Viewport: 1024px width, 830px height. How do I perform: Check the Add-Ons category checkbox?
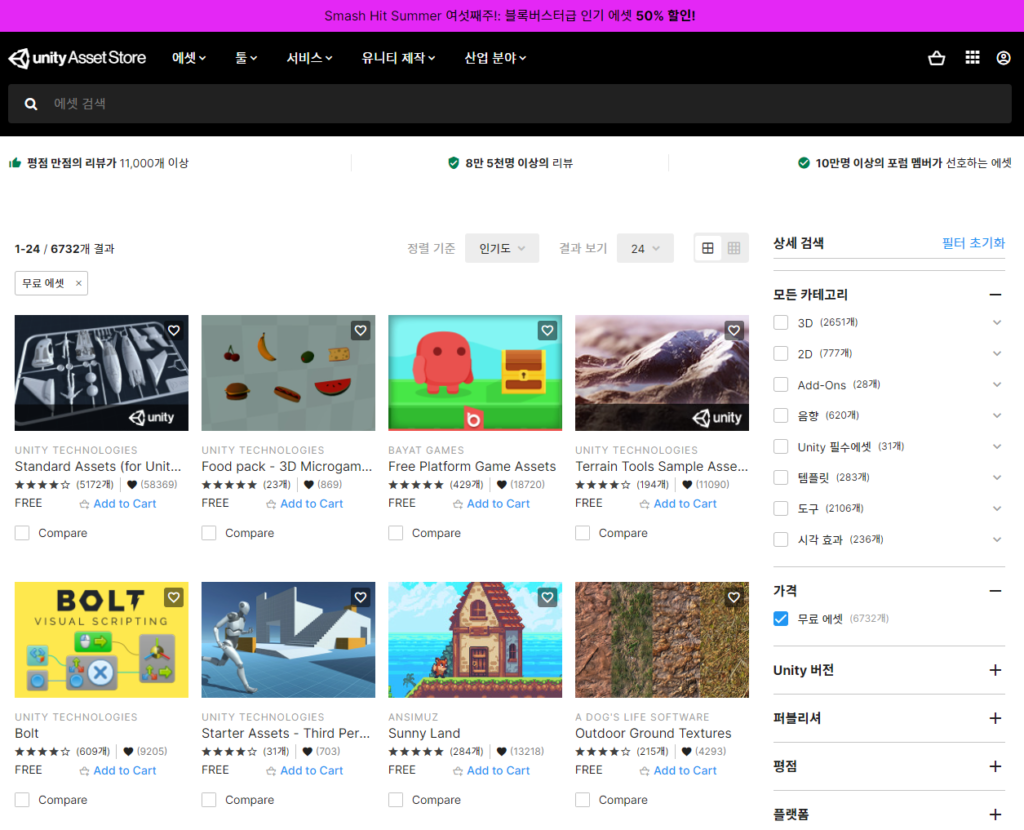click(781, 385)
